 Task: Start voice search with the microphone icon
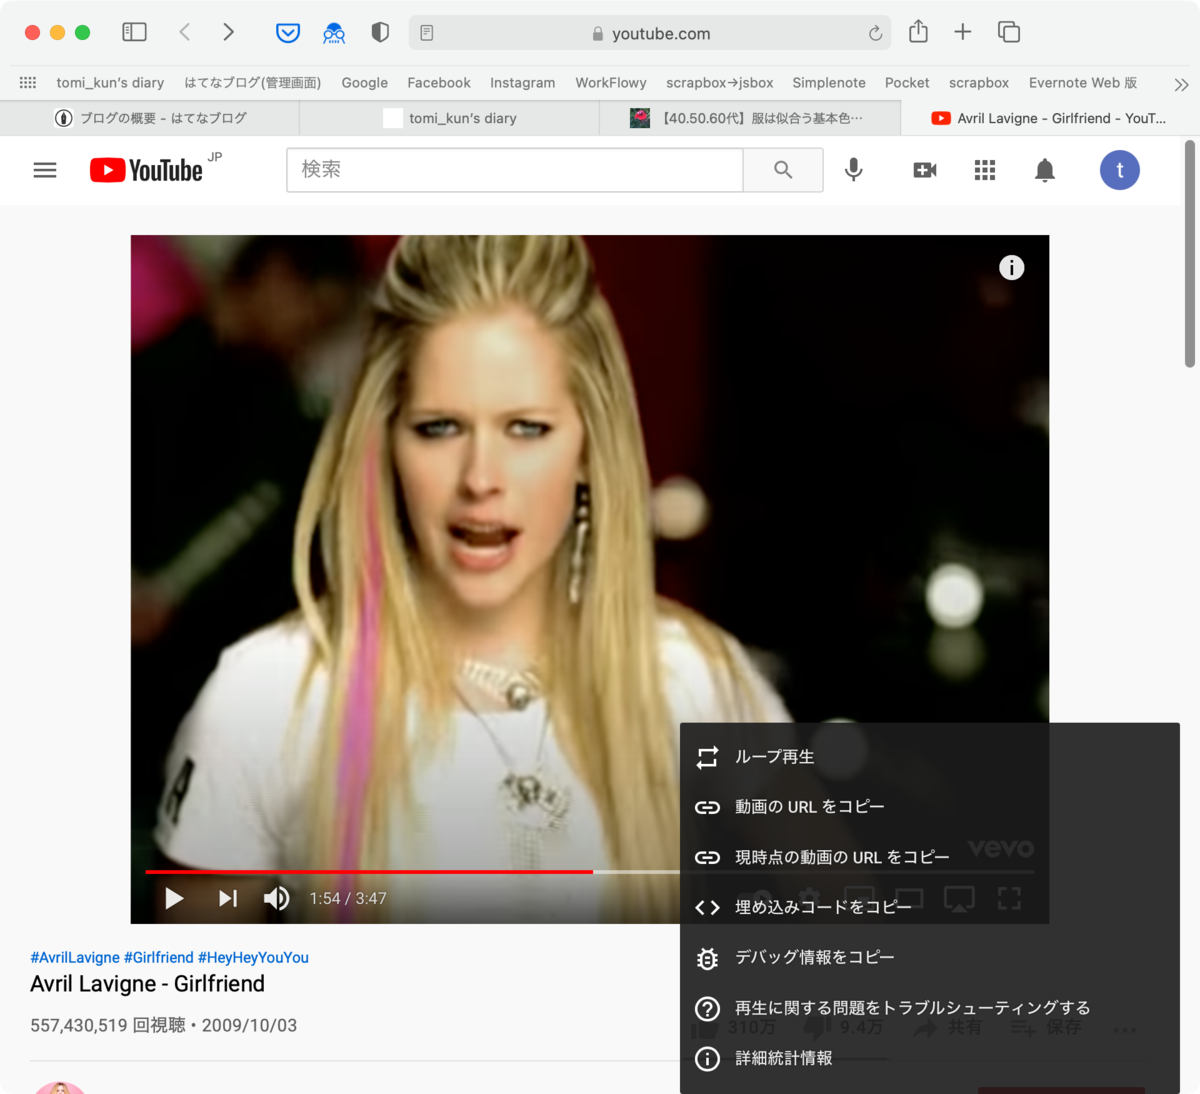(854, 170)
